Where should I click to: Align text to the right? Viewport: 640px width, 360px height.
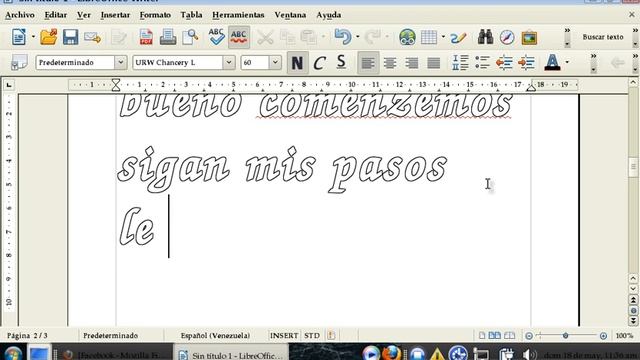tap(411, 62)
